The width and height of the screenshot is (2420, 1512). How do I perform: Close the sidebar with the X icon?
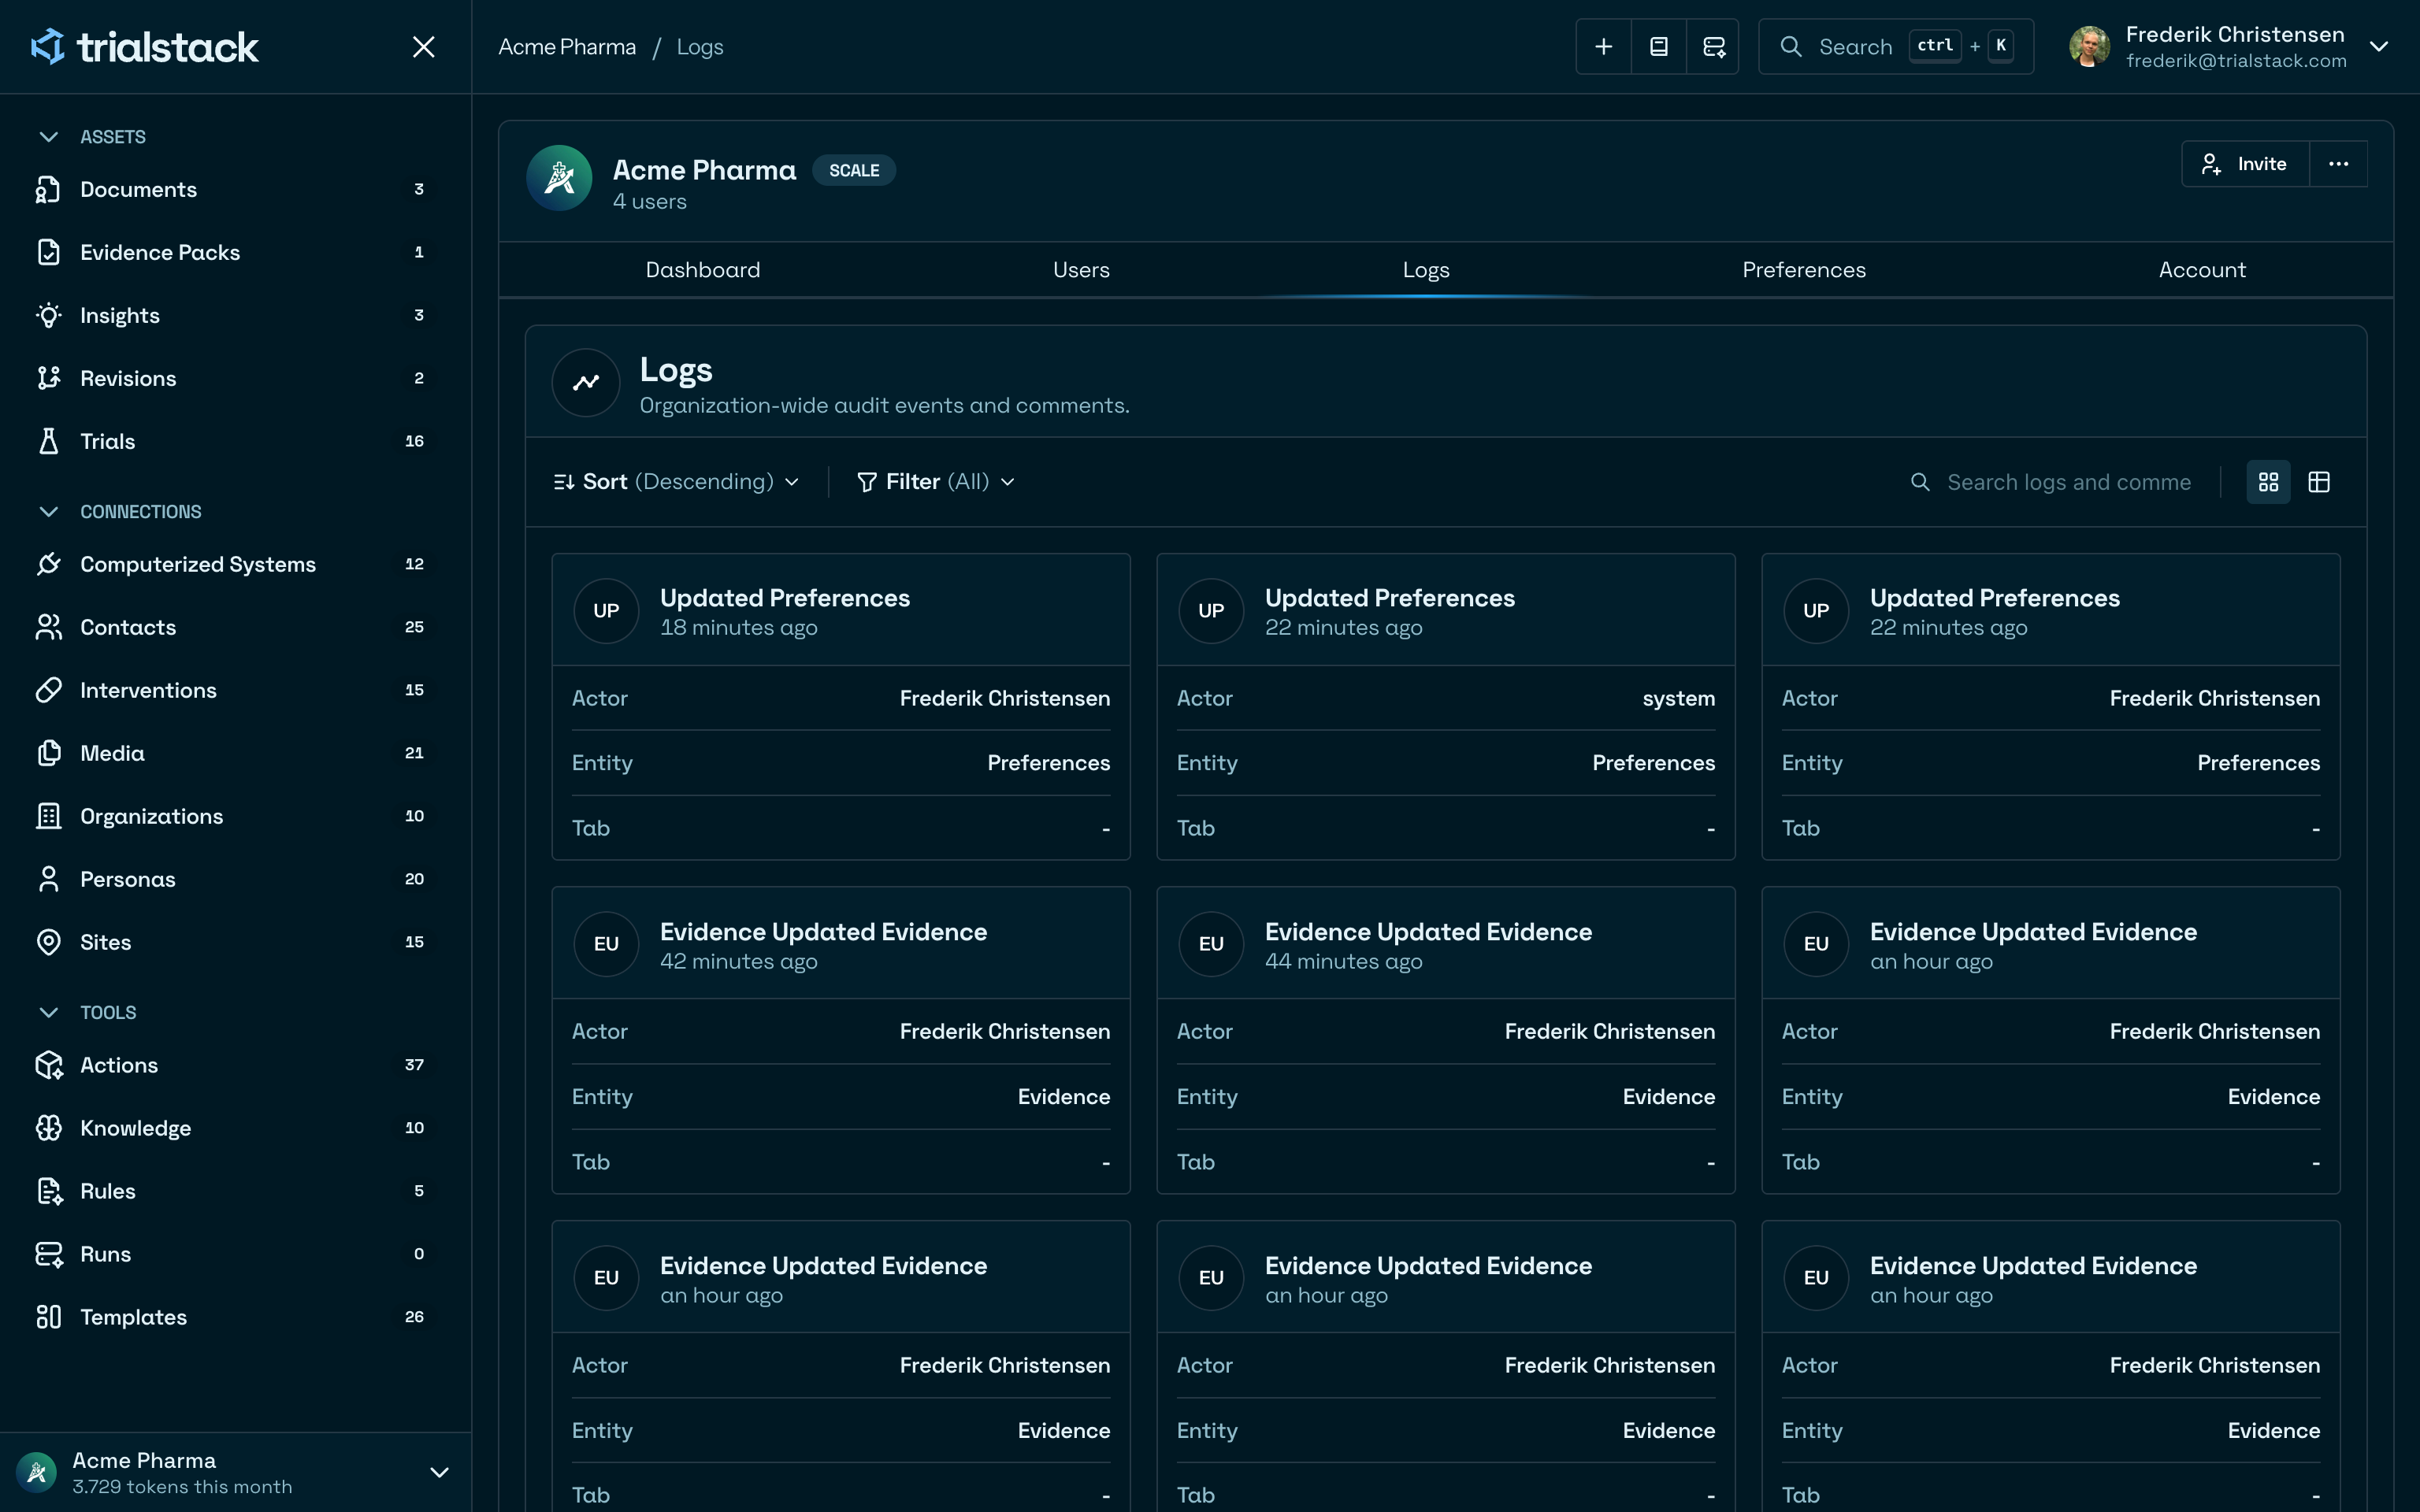click(x=424, y=47)
